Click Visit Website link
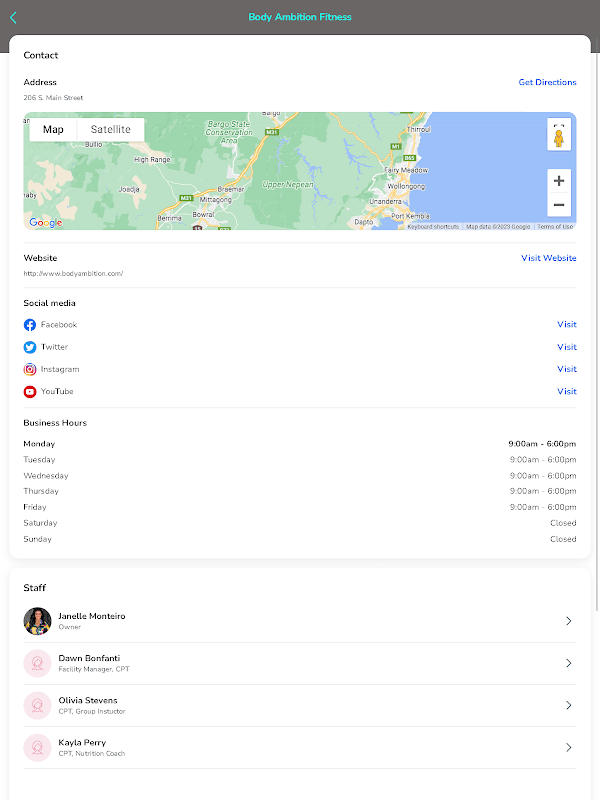 (x=548, y=258)
